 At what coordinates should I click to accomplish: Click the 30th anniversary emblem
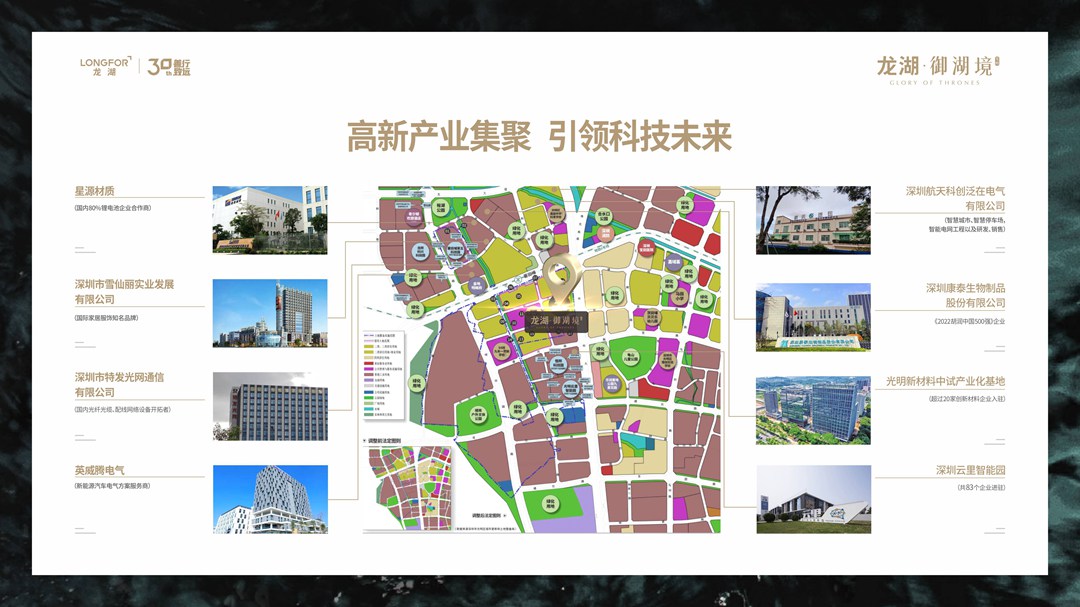pyautogui.click(x=168, y=67)
